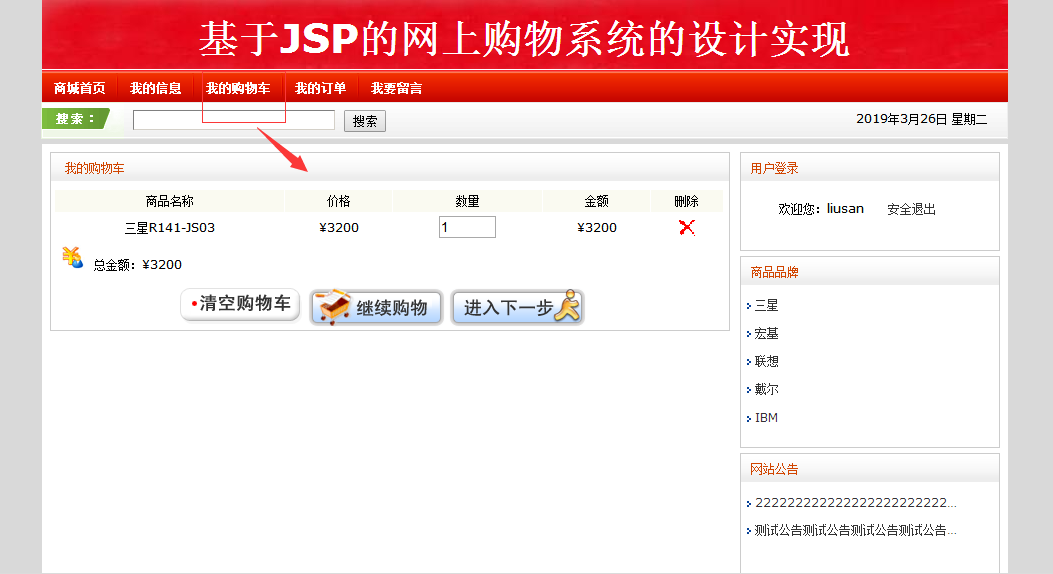Click the 价格 column header

(338, 201)
